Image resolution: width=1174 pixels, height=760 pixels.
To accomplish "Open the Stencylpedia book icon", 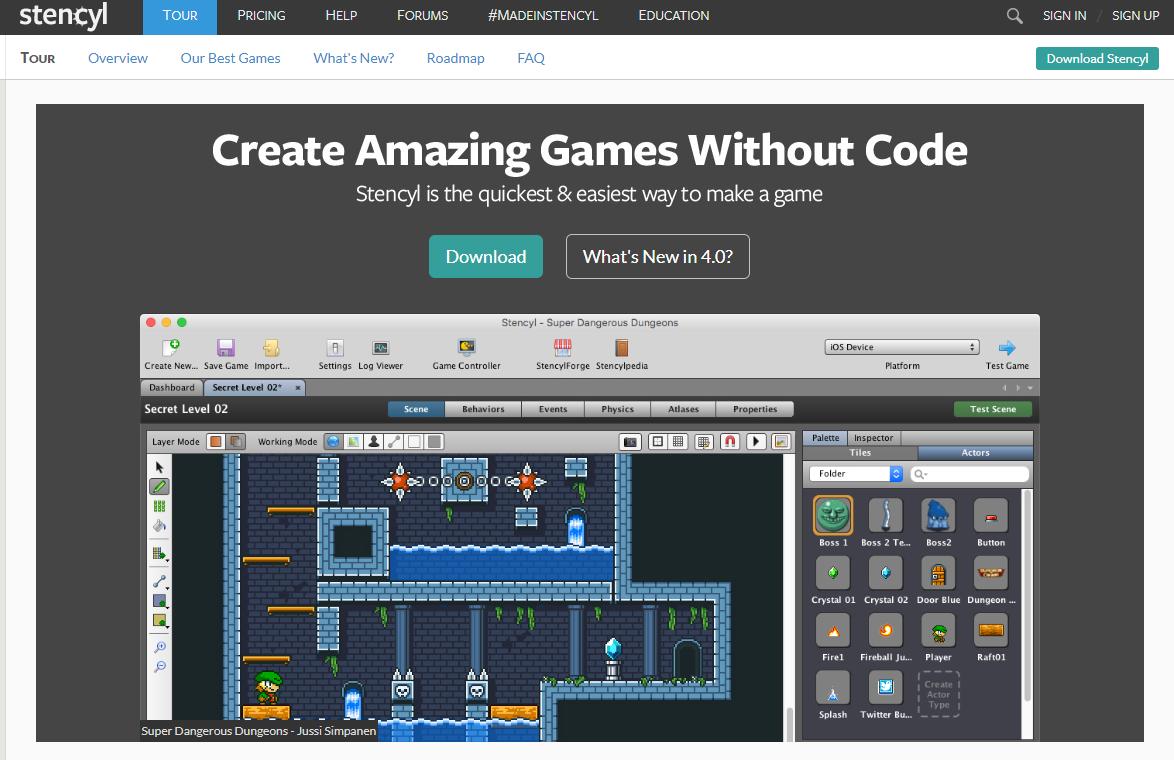I will pos(622,348).
